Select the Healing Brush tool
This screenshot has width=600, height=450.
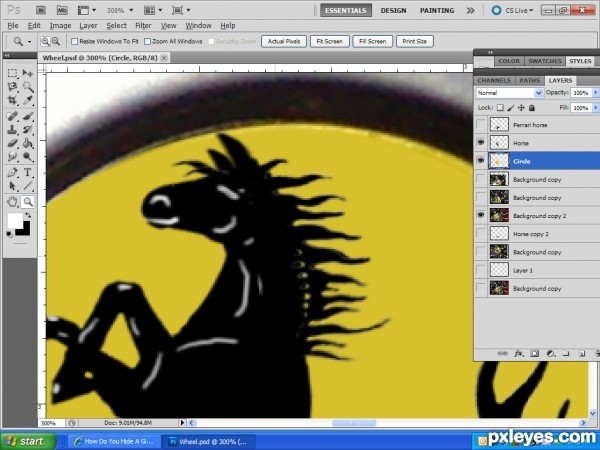click(x=13, y=116)
